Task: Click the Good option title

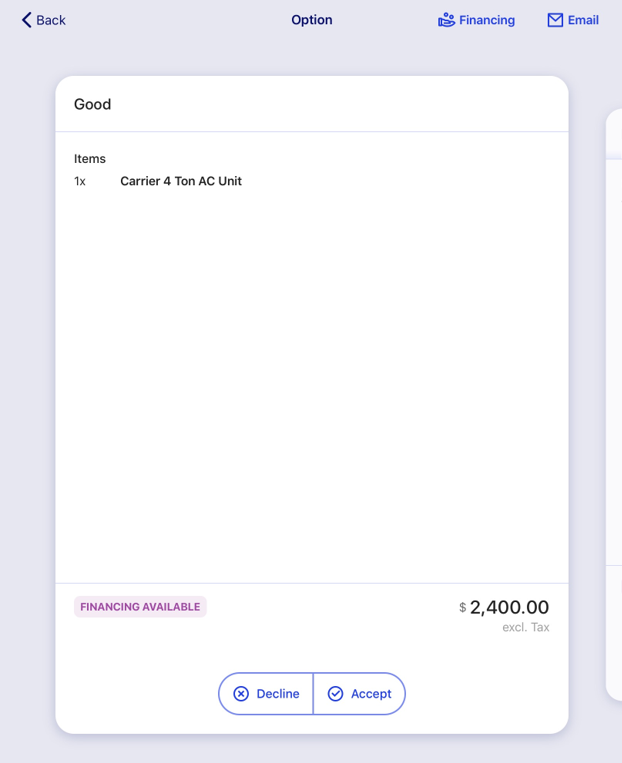Action: pos(92,104)
